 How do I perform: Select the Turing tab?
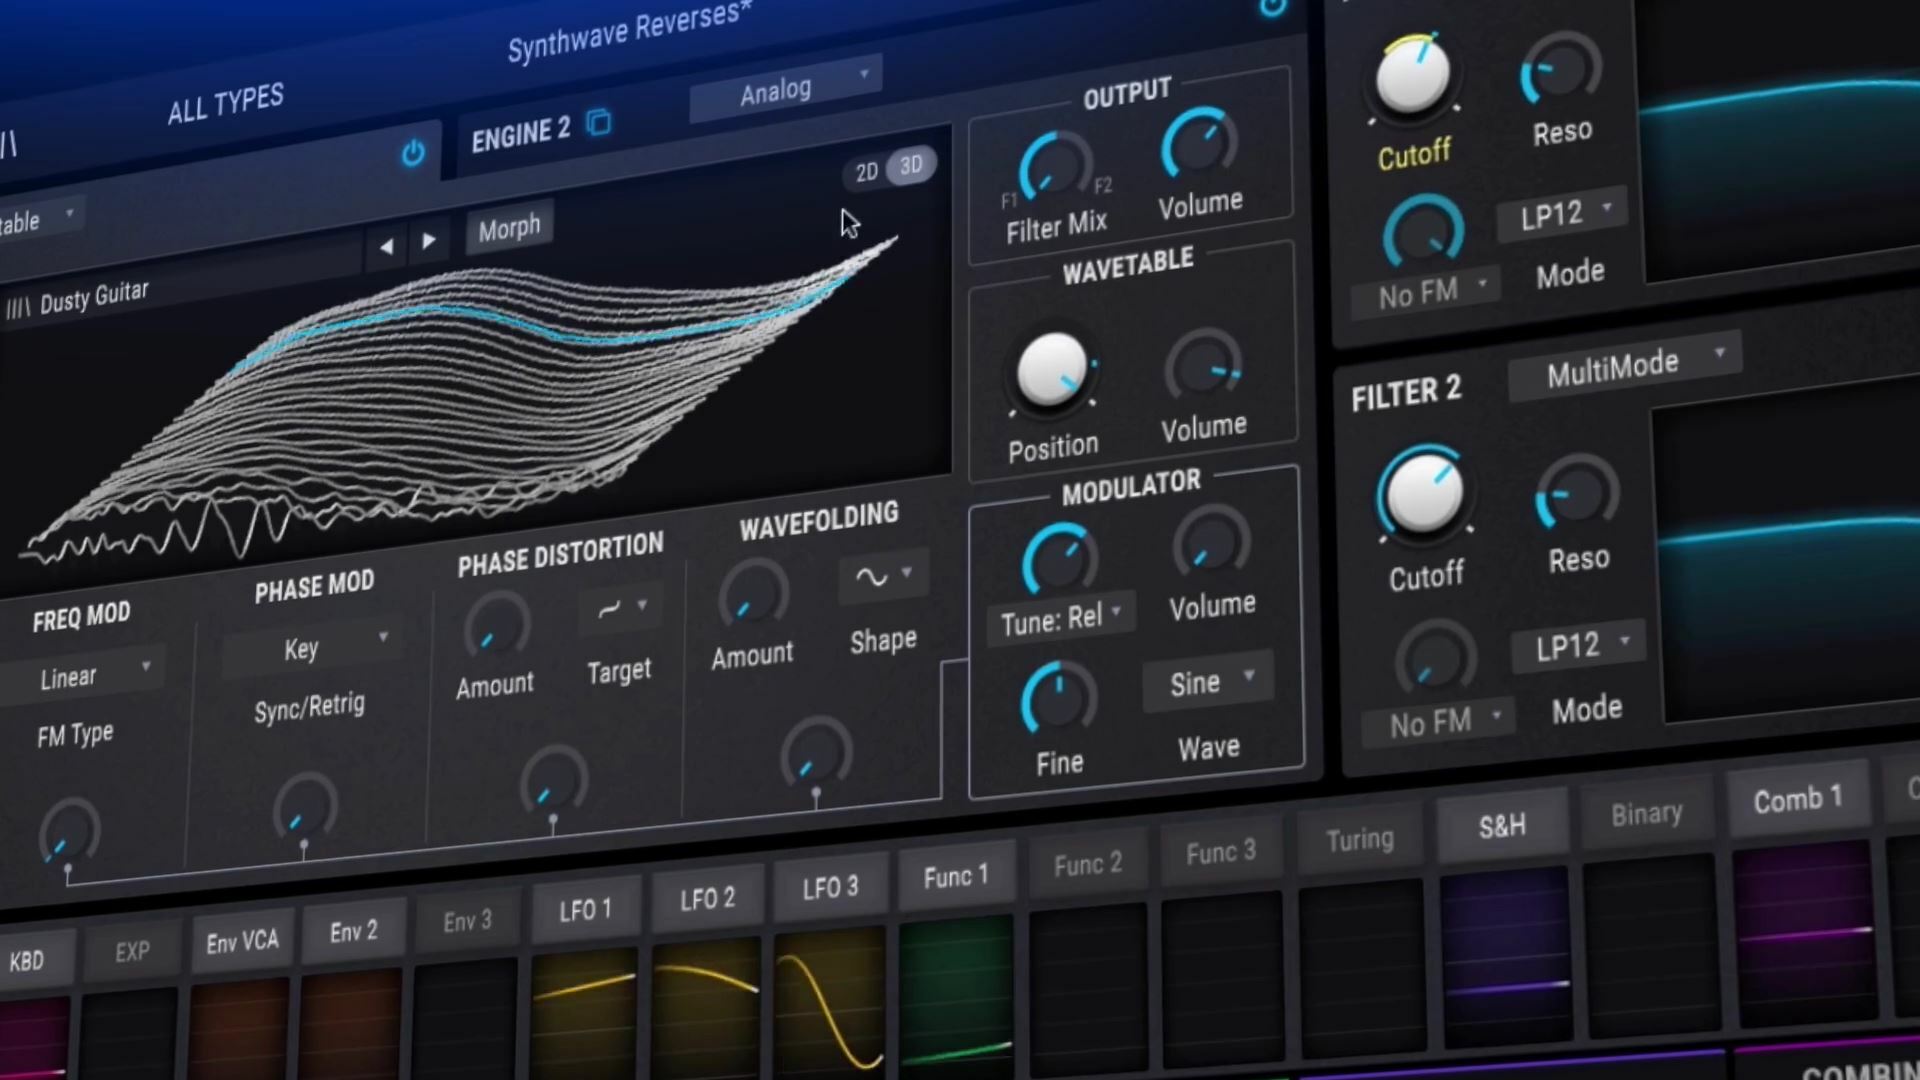tap(1359, 838)
